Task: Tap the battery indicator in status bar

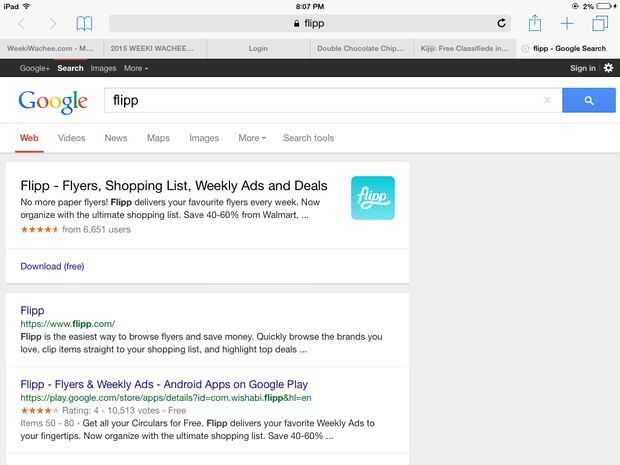Action: coord(604,6)
